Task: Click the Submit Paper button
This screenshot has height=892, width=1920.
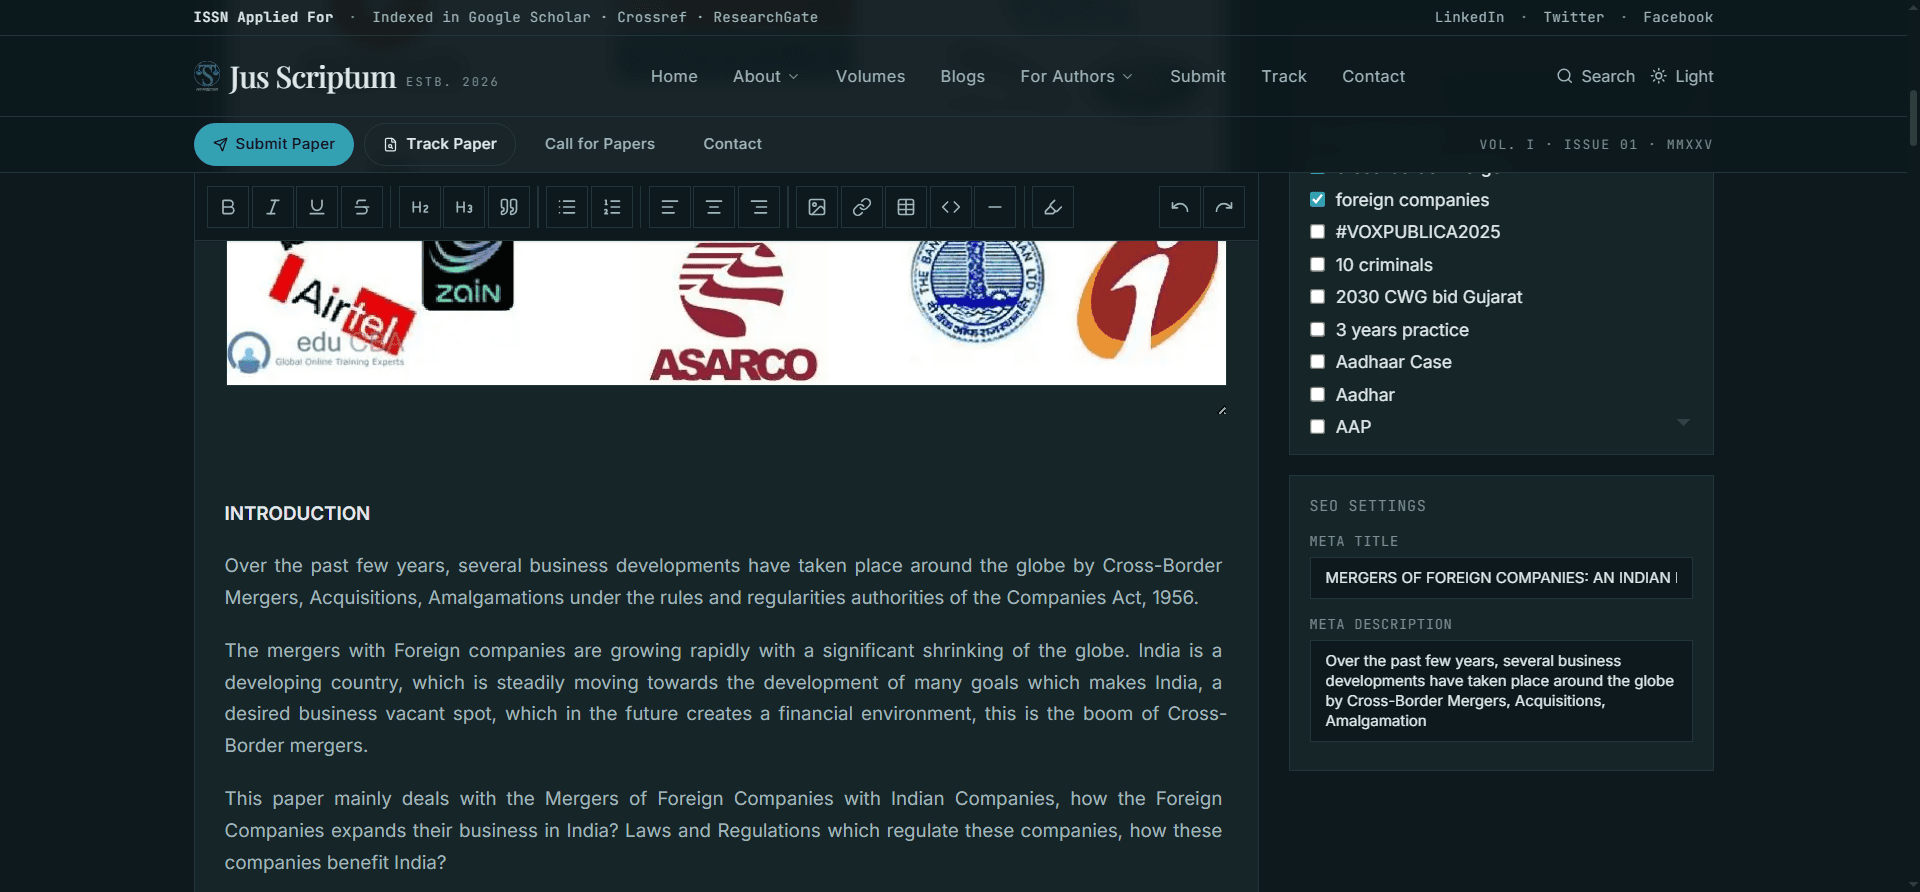Action: click(x=274, y=144)
